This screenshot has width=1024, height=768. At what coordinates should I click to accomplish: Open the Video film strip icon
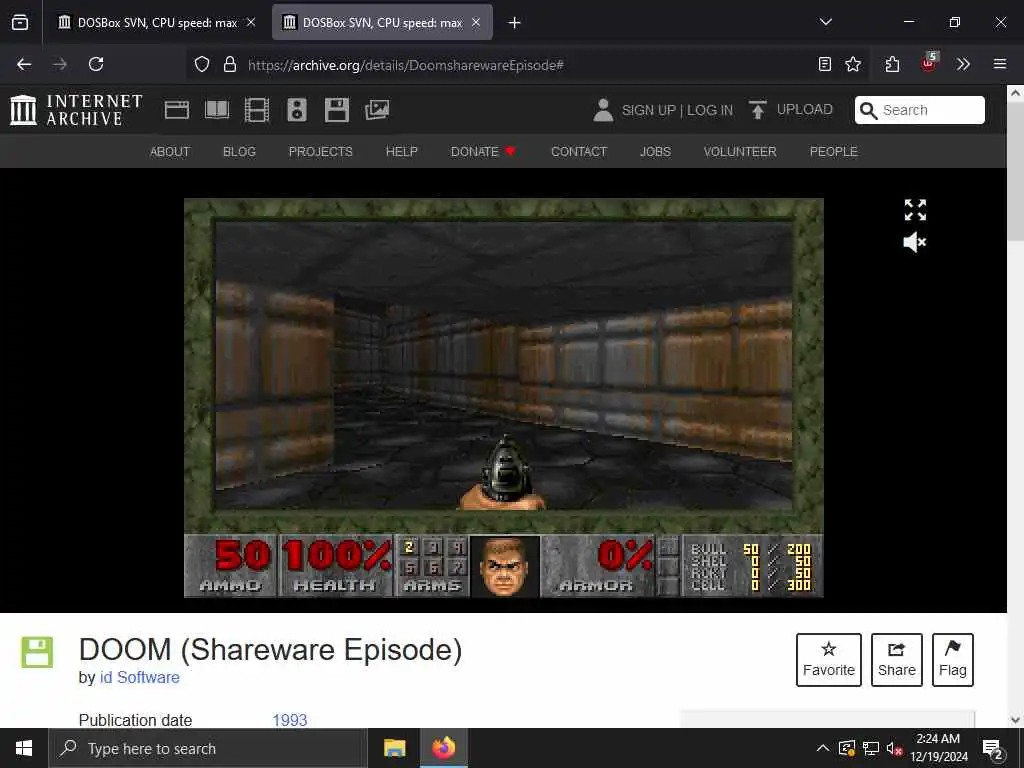[x=257, y=110]
